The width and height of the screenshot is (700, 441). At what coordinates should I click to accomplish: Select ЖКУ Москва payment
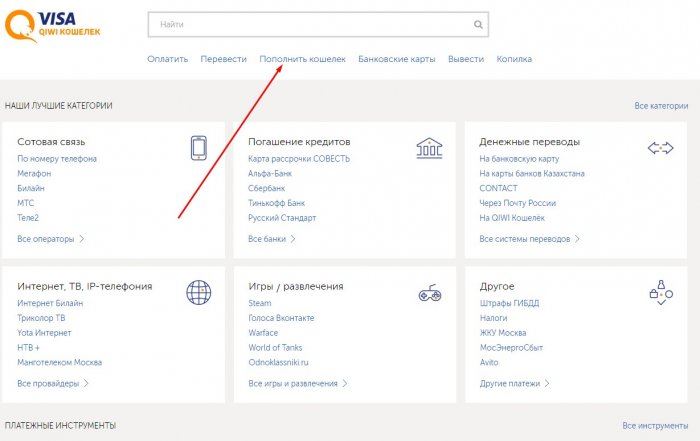503,333
